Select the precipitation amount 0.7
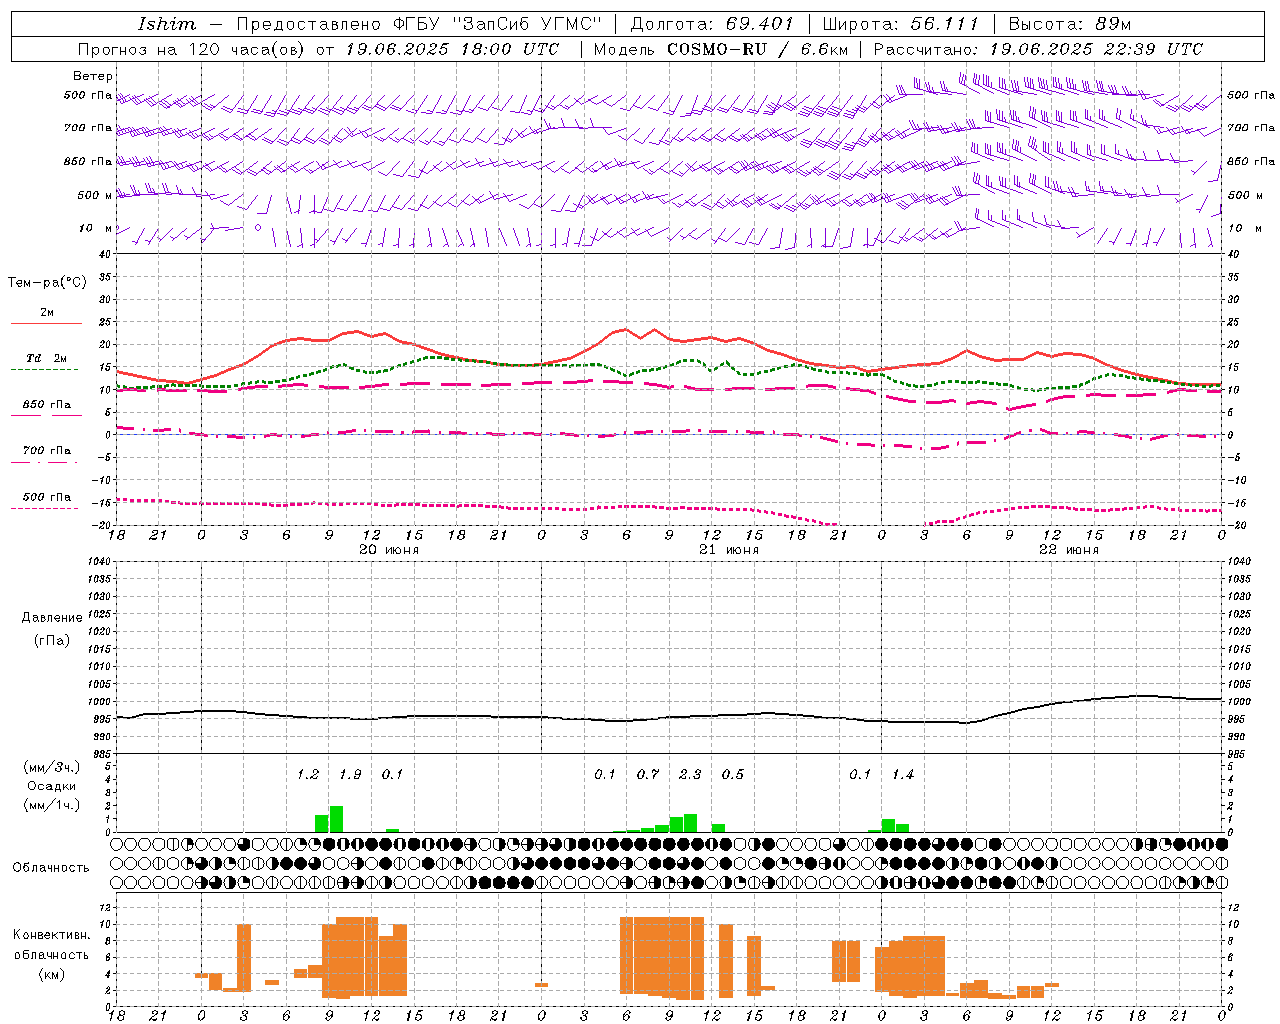 (x=648, y=775)
